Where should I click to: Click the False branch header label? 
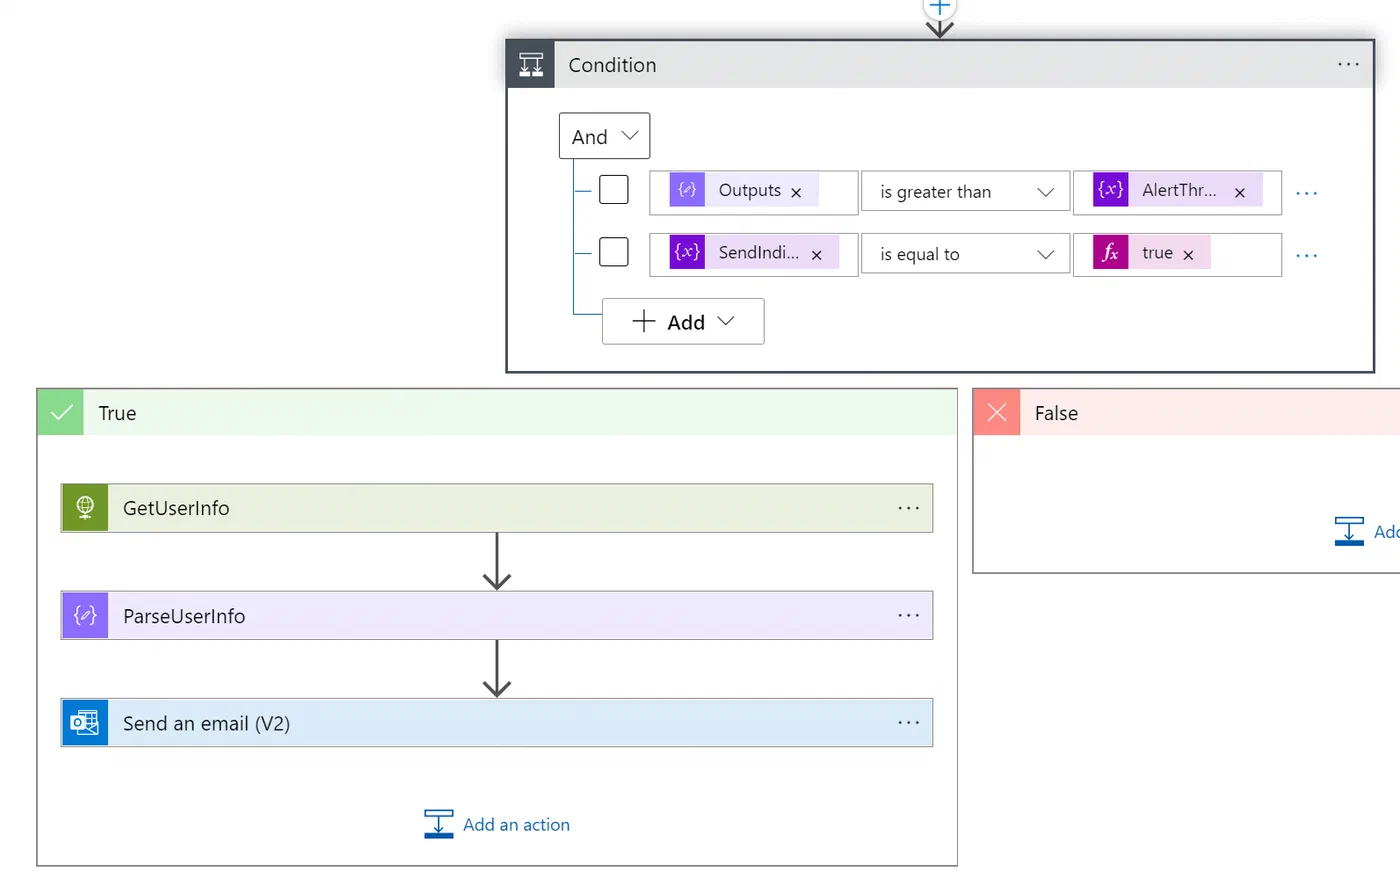point(1056,413)
